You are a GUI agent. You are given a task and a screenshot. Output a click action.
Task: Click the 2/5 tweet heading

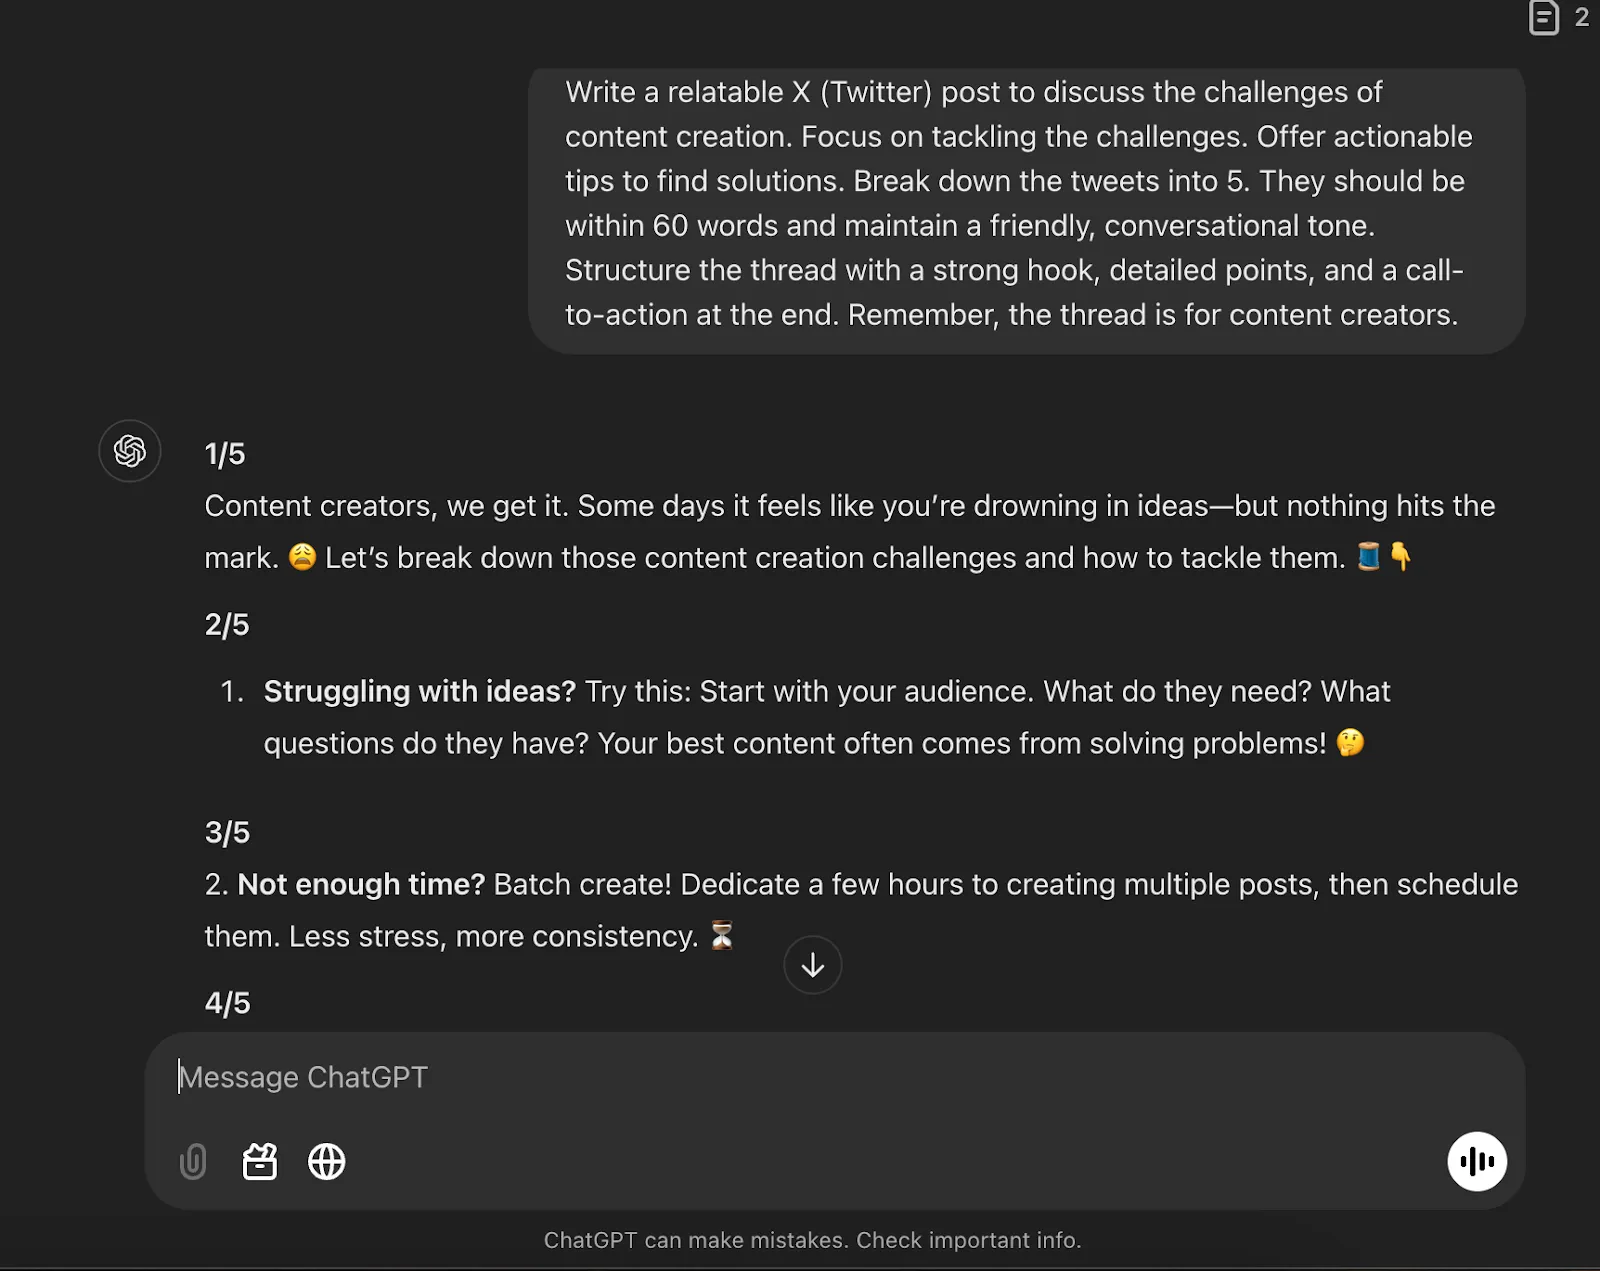point(227,625)
